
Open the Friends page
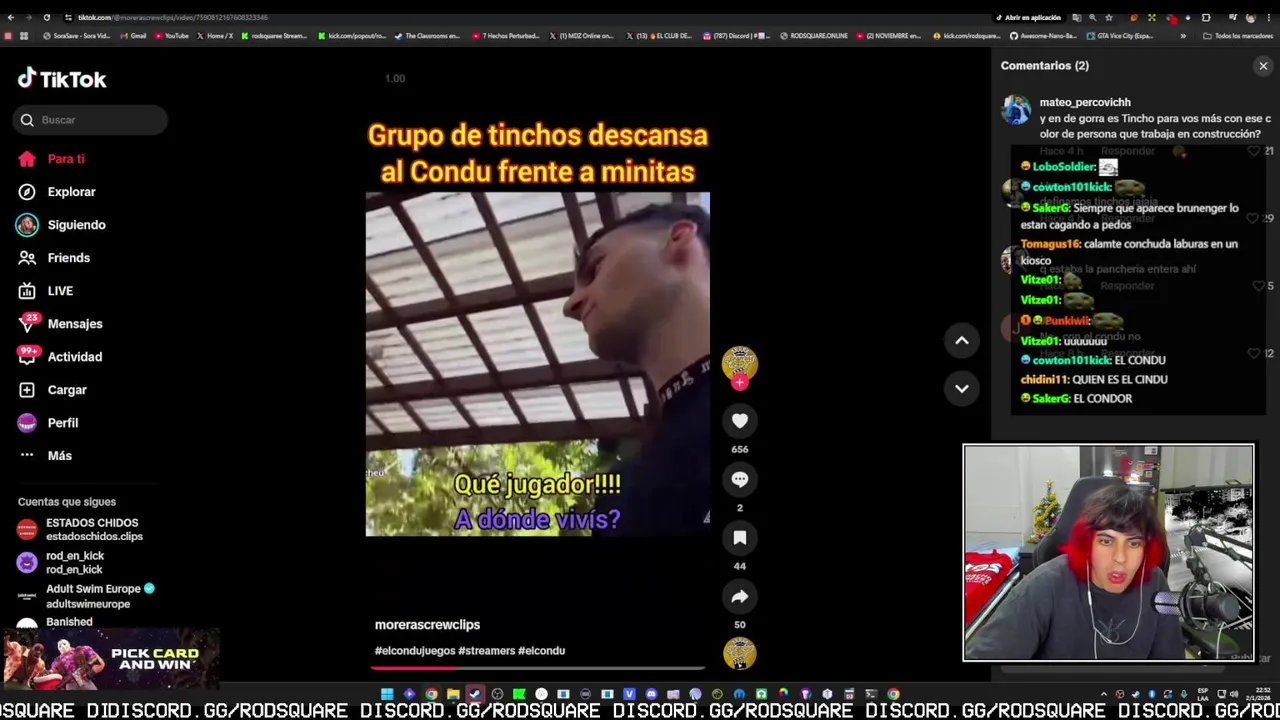68,258
